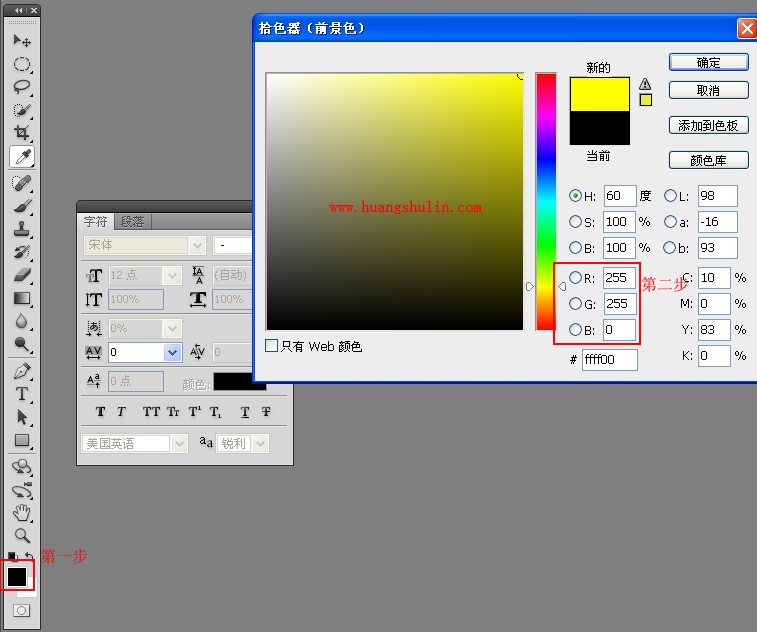Select the Horizontal Type tool
This screenshot has width=757, height=632.
pos(21,394)
